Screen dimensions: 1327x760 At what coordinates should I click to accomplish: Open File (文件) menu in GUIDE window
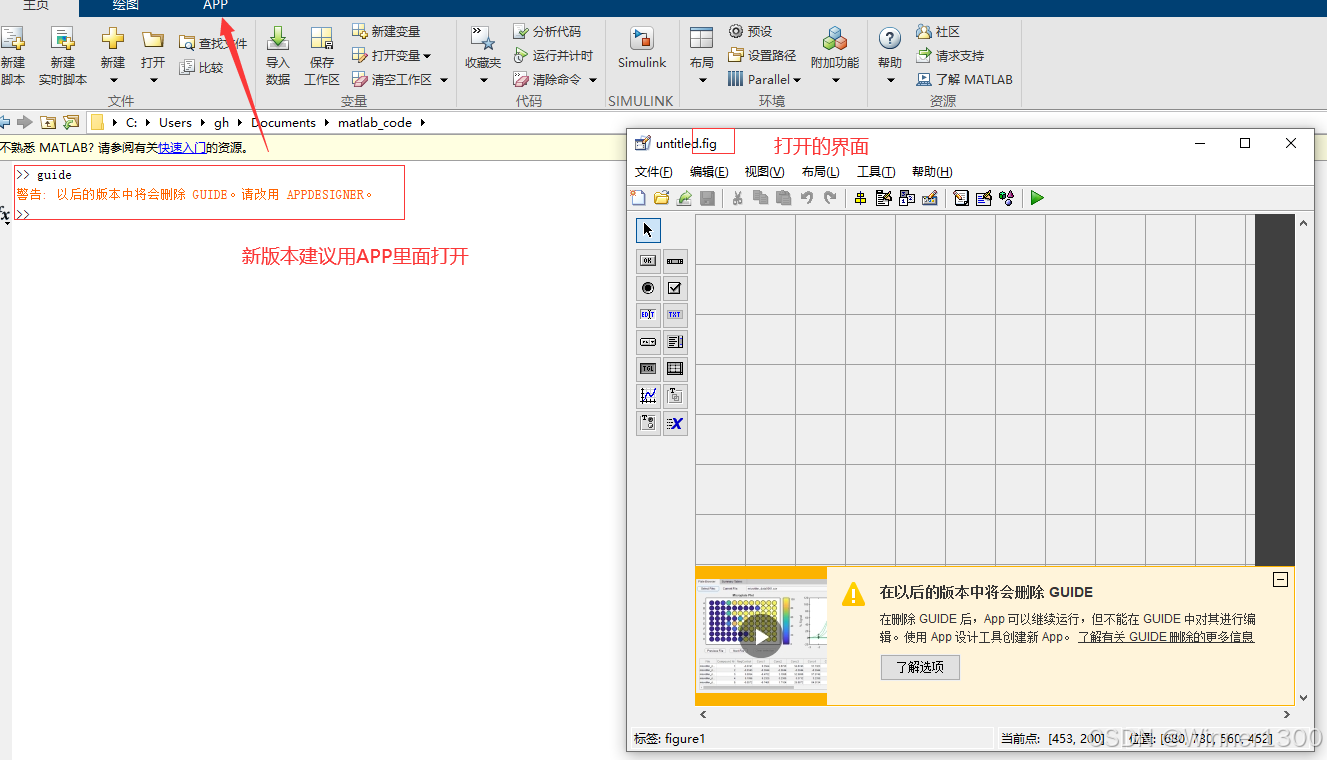point(654,172)
